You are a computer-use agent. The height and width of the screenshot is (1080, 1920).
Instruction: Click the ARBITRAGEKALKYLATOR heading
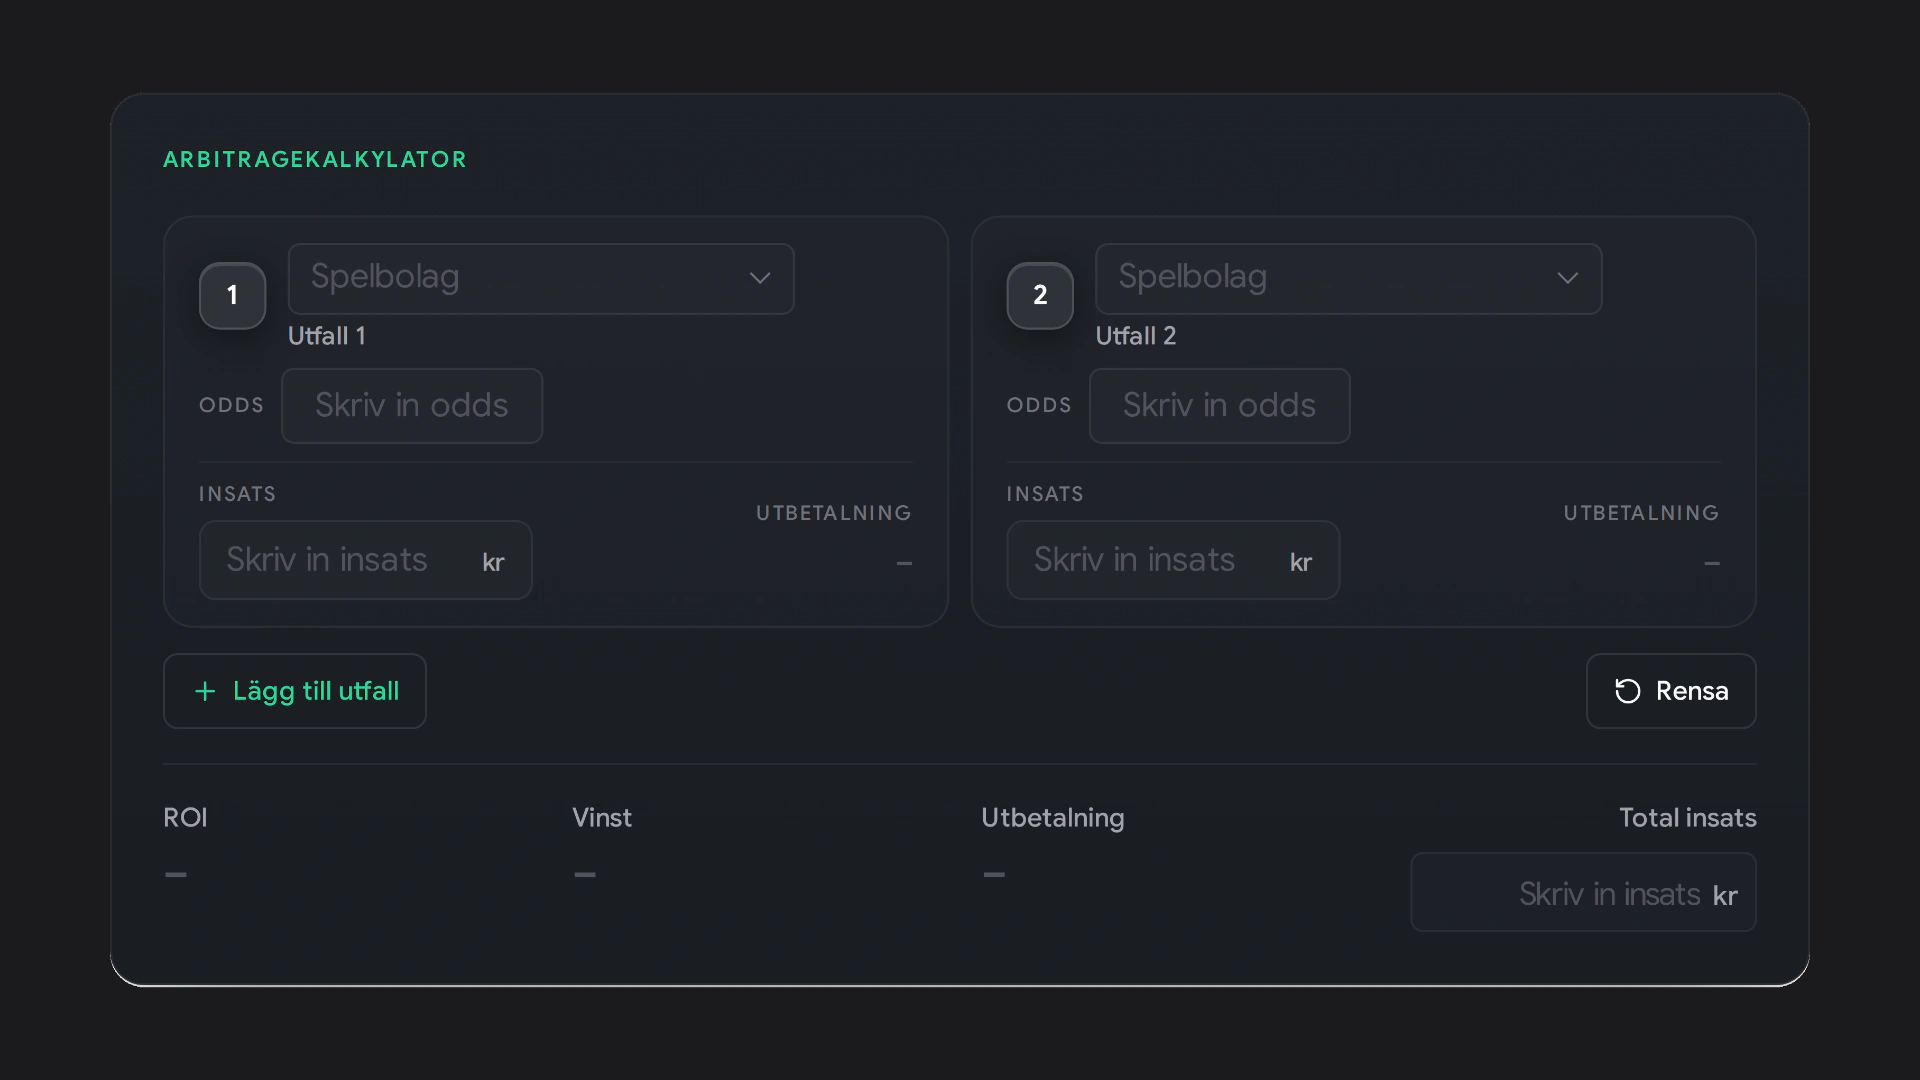315,159
